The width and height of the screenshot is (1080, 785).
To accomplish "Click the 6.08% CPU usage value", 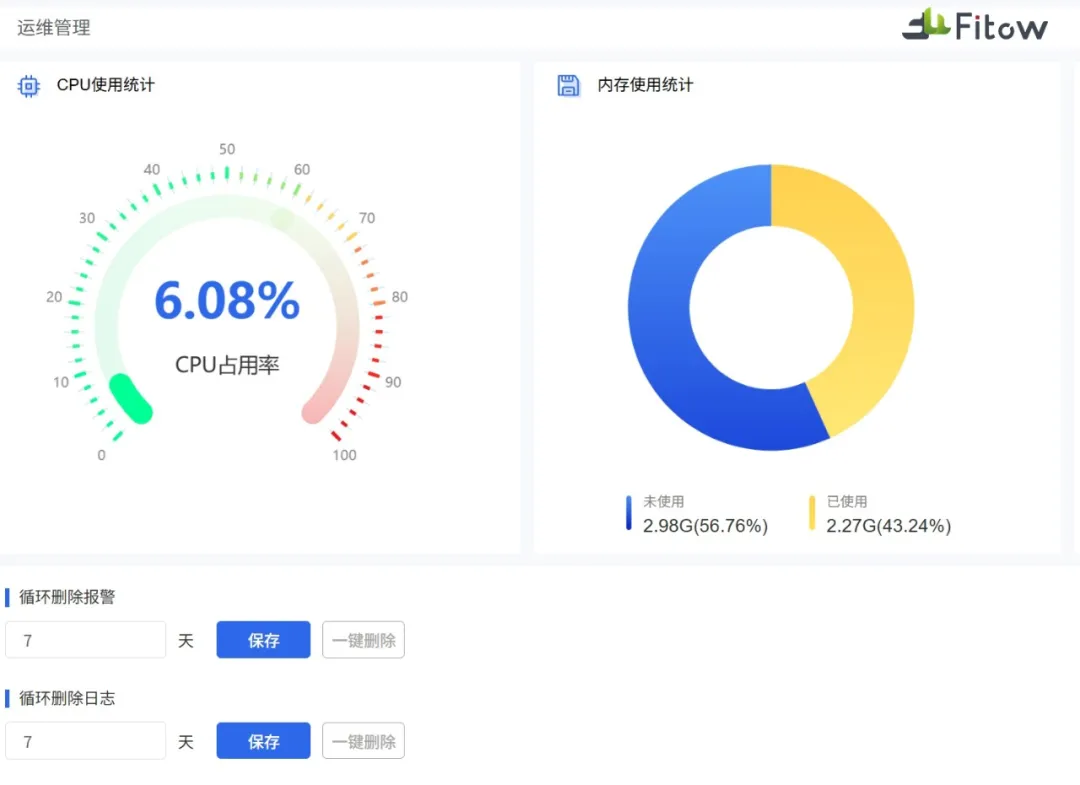I will point(227,301).
